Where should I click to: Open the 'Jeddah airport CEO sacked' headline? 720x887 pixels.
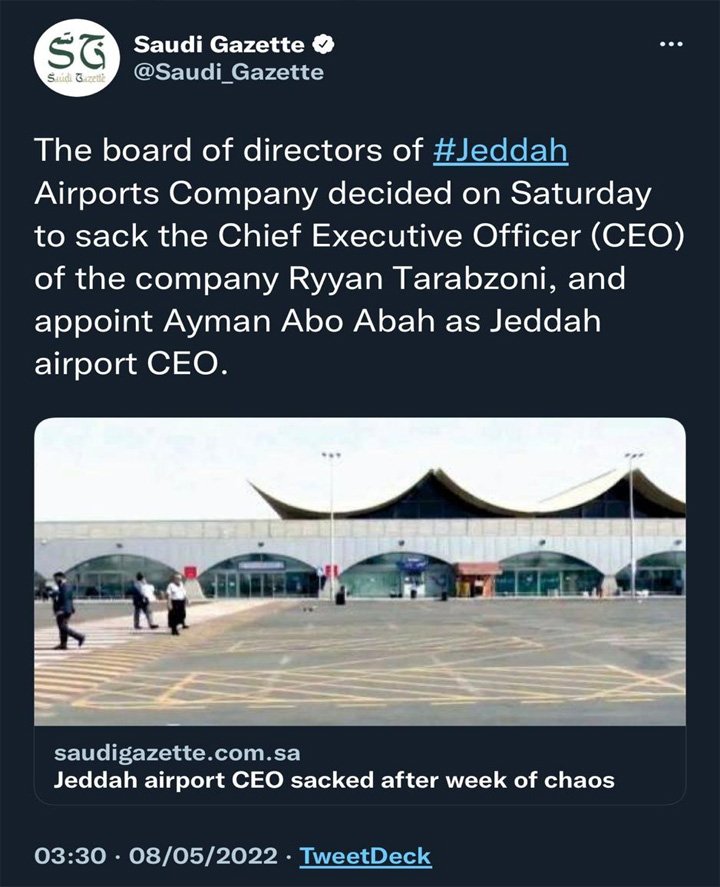[334, 779]
